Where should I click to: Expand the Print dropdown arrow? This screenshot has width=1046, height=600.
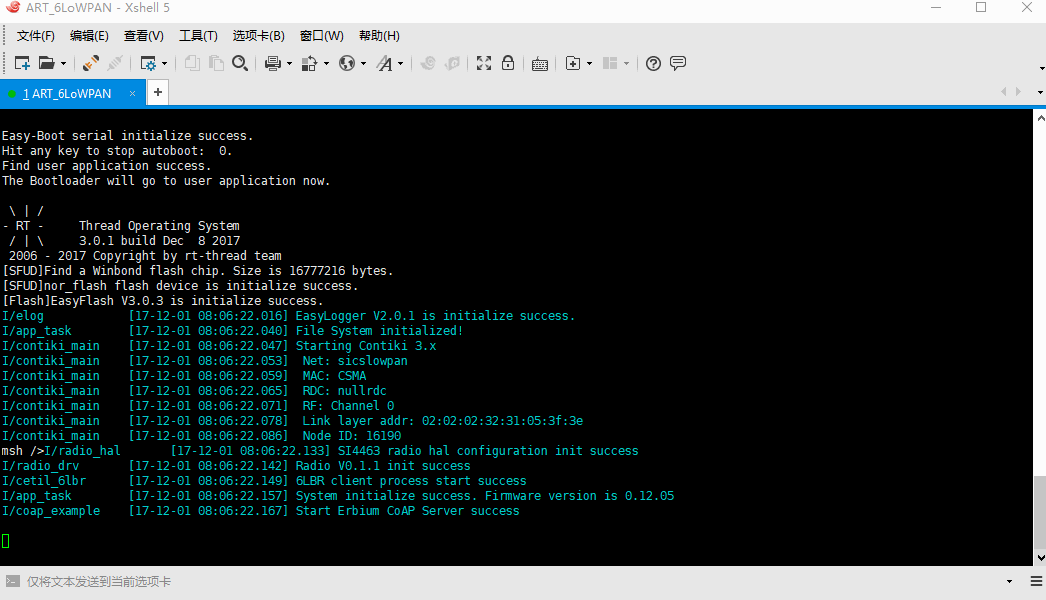click(x=289, y=63)
